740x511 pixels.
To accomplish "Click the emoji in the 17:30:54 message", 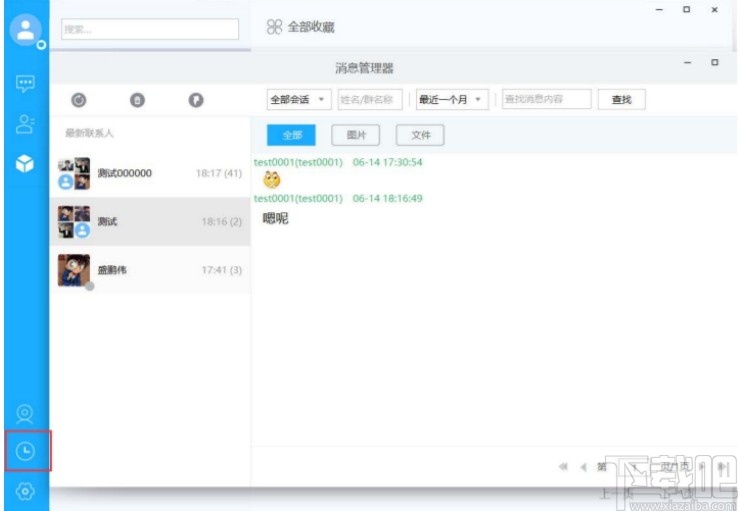I will [272, 179].
